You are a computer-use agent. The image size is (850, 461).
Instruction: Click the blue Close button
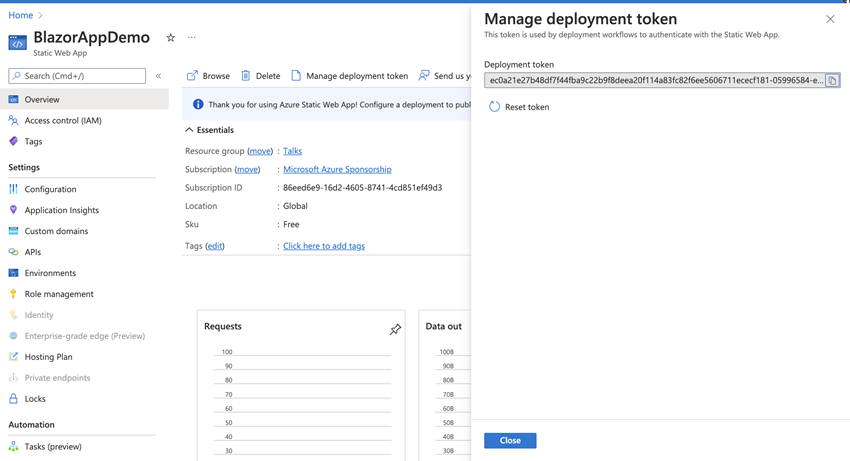pos(510,440)
